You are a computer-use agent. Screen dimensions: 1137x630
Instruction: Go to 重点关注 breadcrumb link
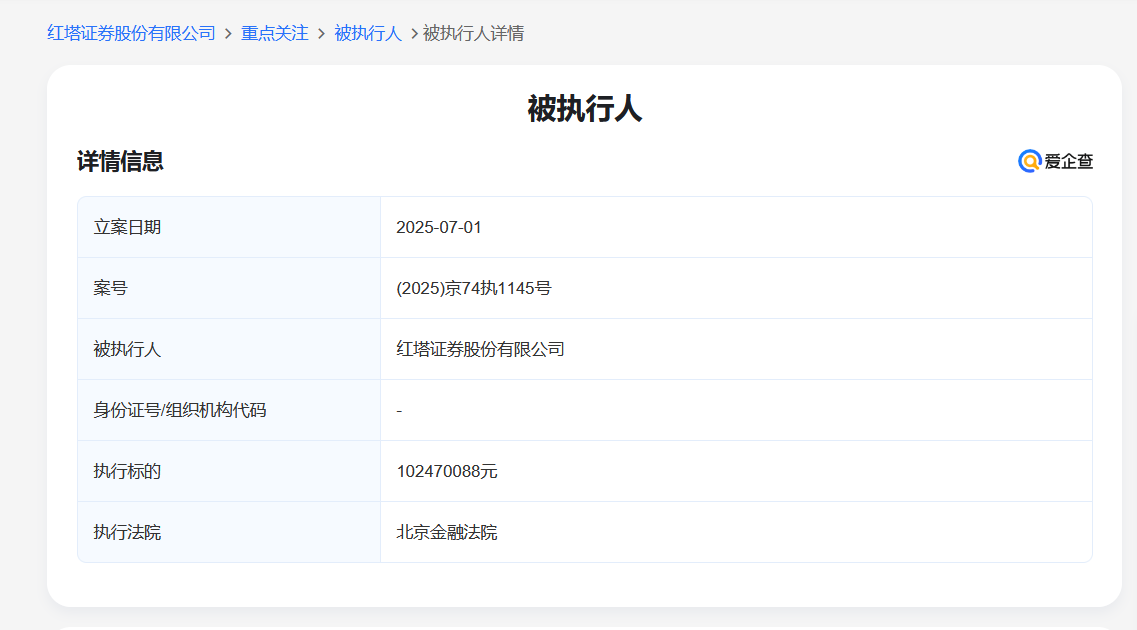click(275, 33)
